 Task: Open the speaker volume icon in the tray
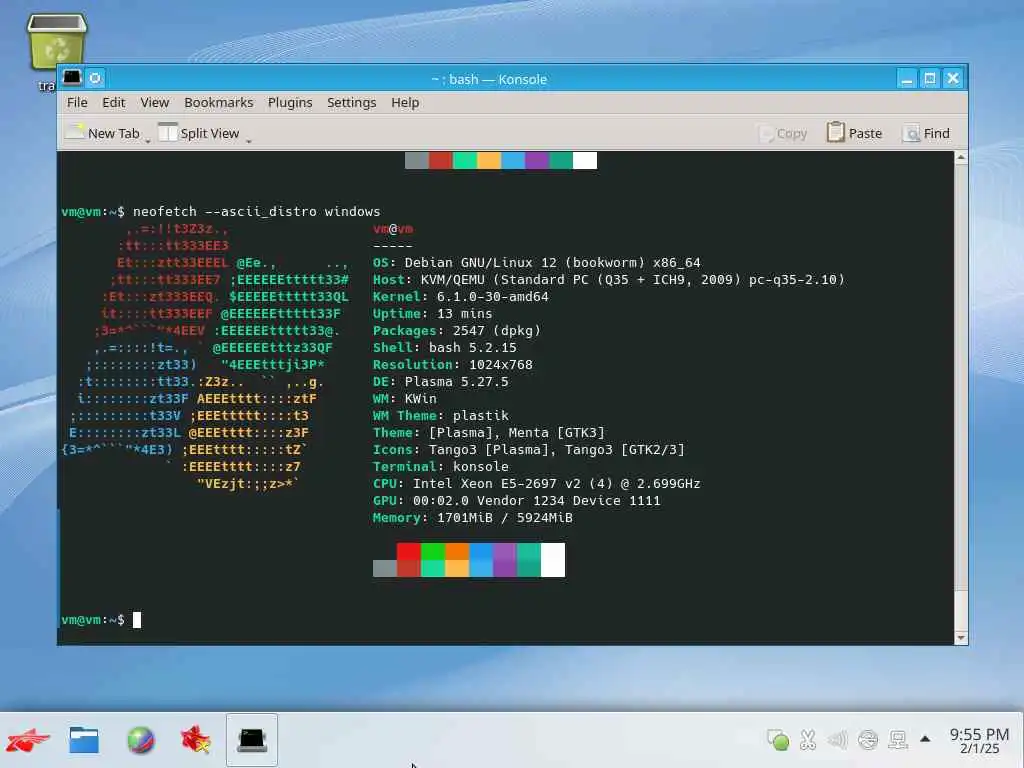click(837, 739)
